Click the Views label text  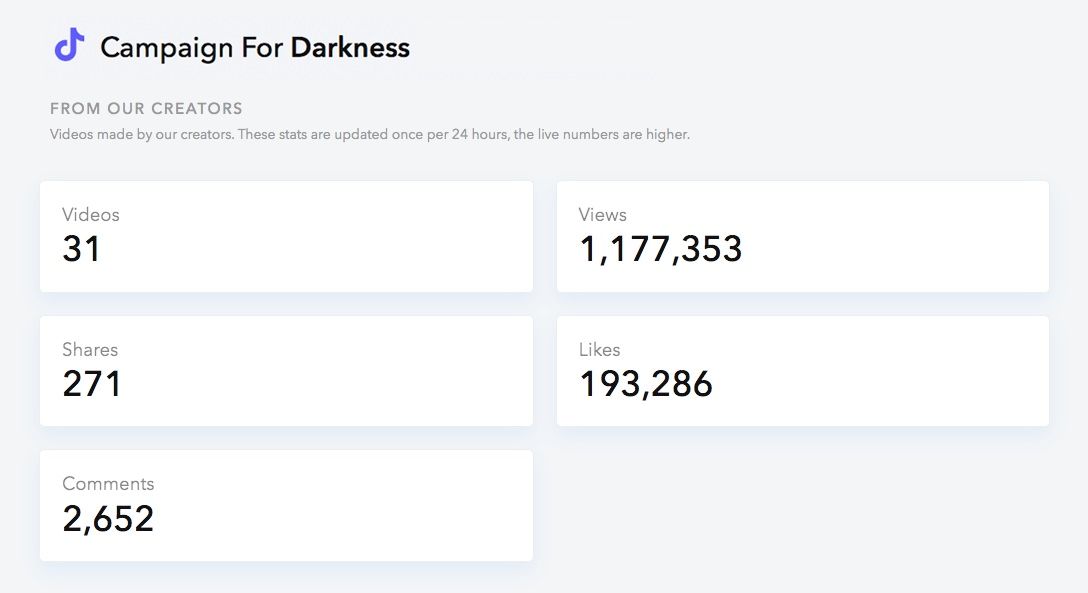coord(603,214)
